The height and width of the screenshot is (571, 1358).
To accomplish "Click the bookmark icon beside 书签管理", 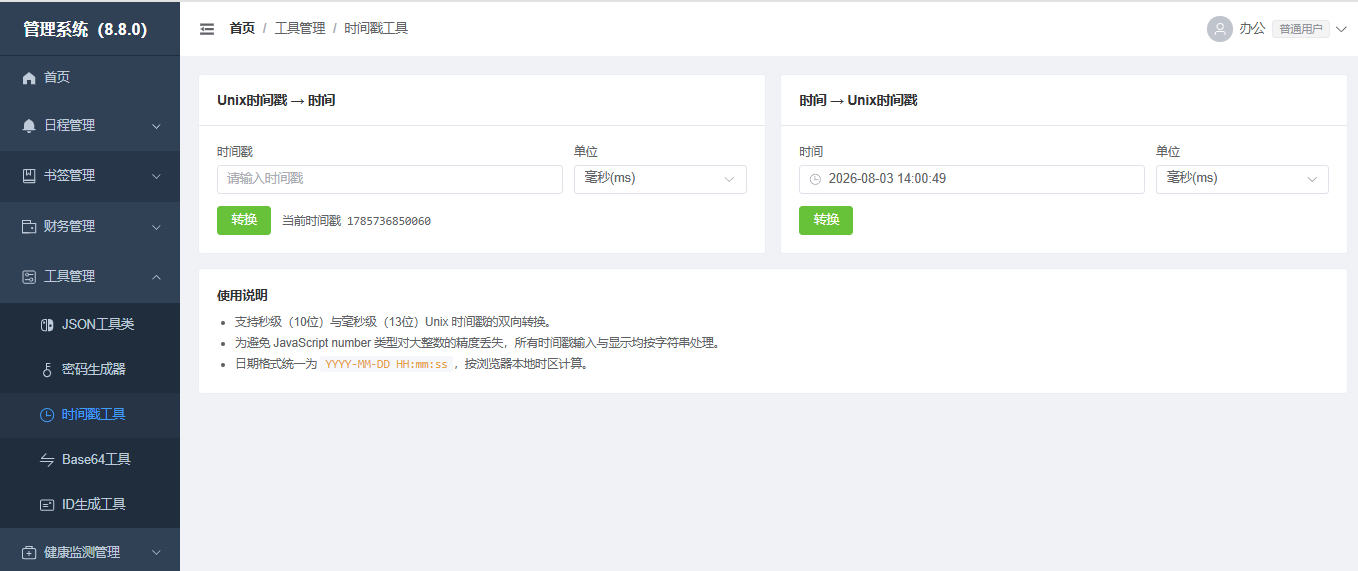I will [29, 176].
